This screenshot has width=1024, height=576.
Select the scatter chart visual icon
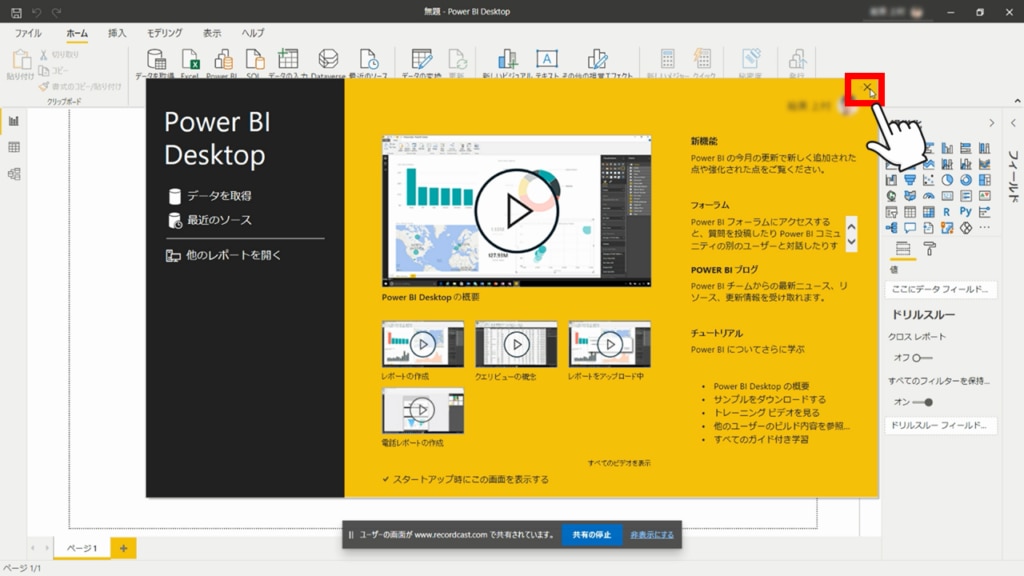click(x=928, y=180)
